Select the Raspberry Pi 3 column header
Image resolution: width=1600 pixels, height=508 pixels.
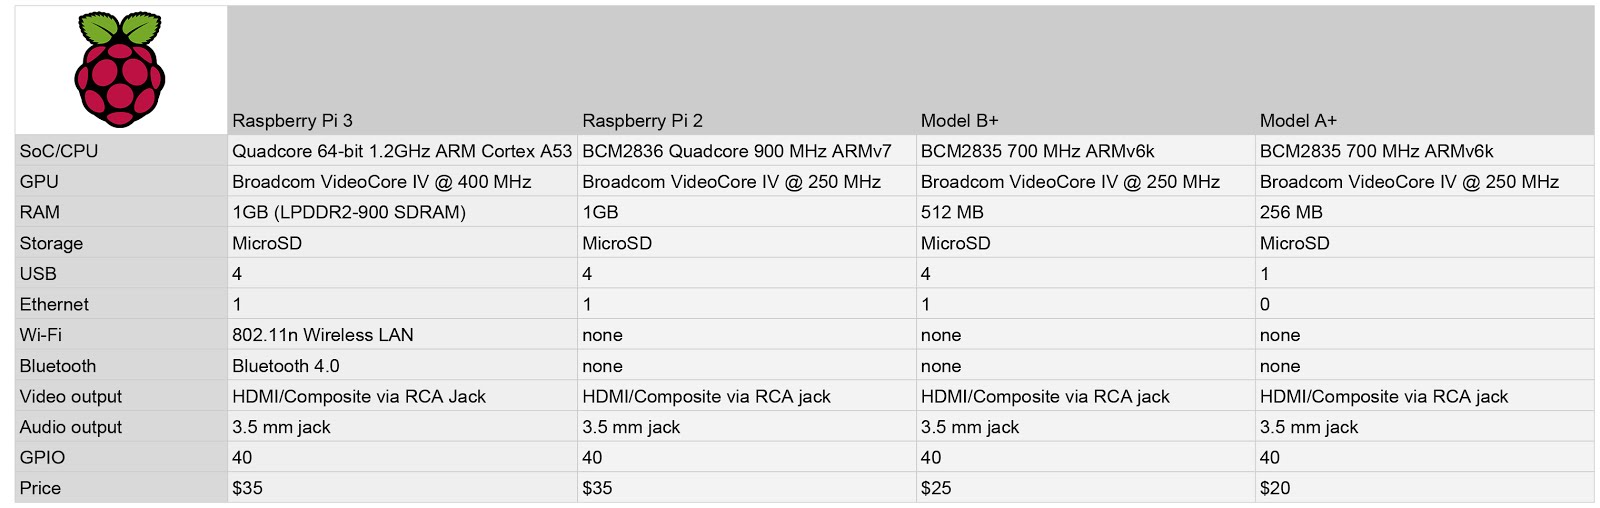pyautogui.click(x=292, y=121)
